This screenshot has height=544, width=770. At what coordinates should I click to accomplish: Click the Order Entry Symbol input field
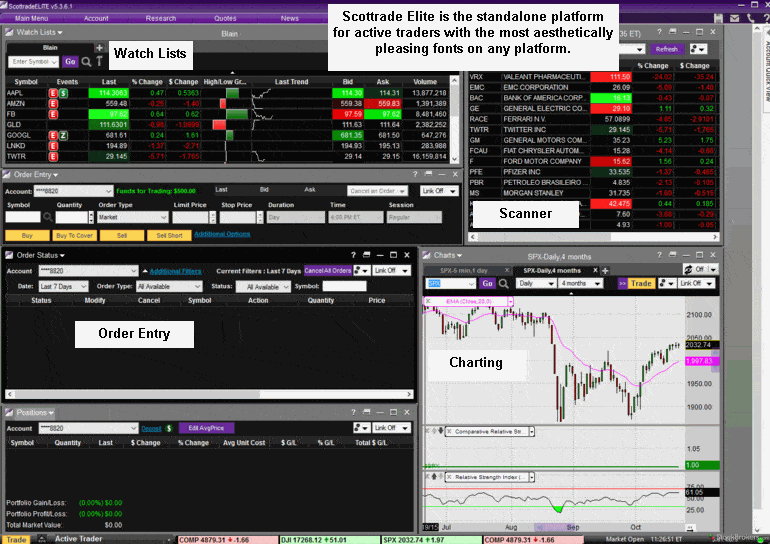[23, 217]
